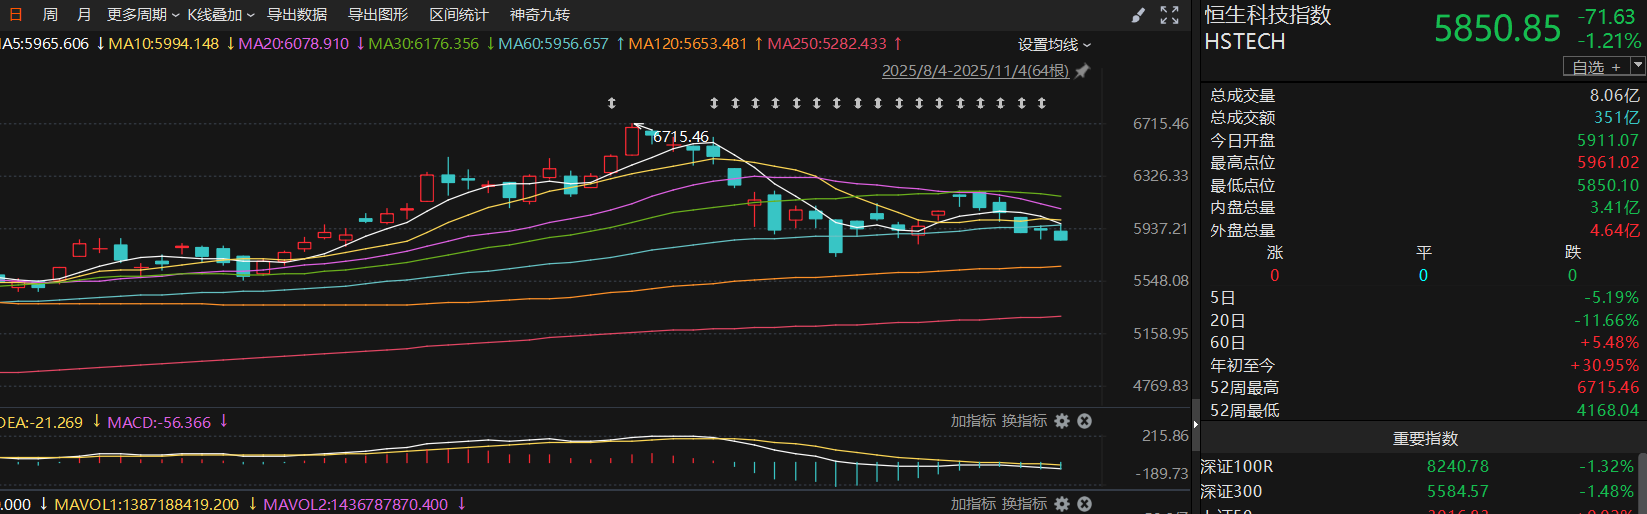The height and width of the screenshot is (514, 1647).
Task: Click 换指标 in the MAVOL volume panel
Action: 1024,504
